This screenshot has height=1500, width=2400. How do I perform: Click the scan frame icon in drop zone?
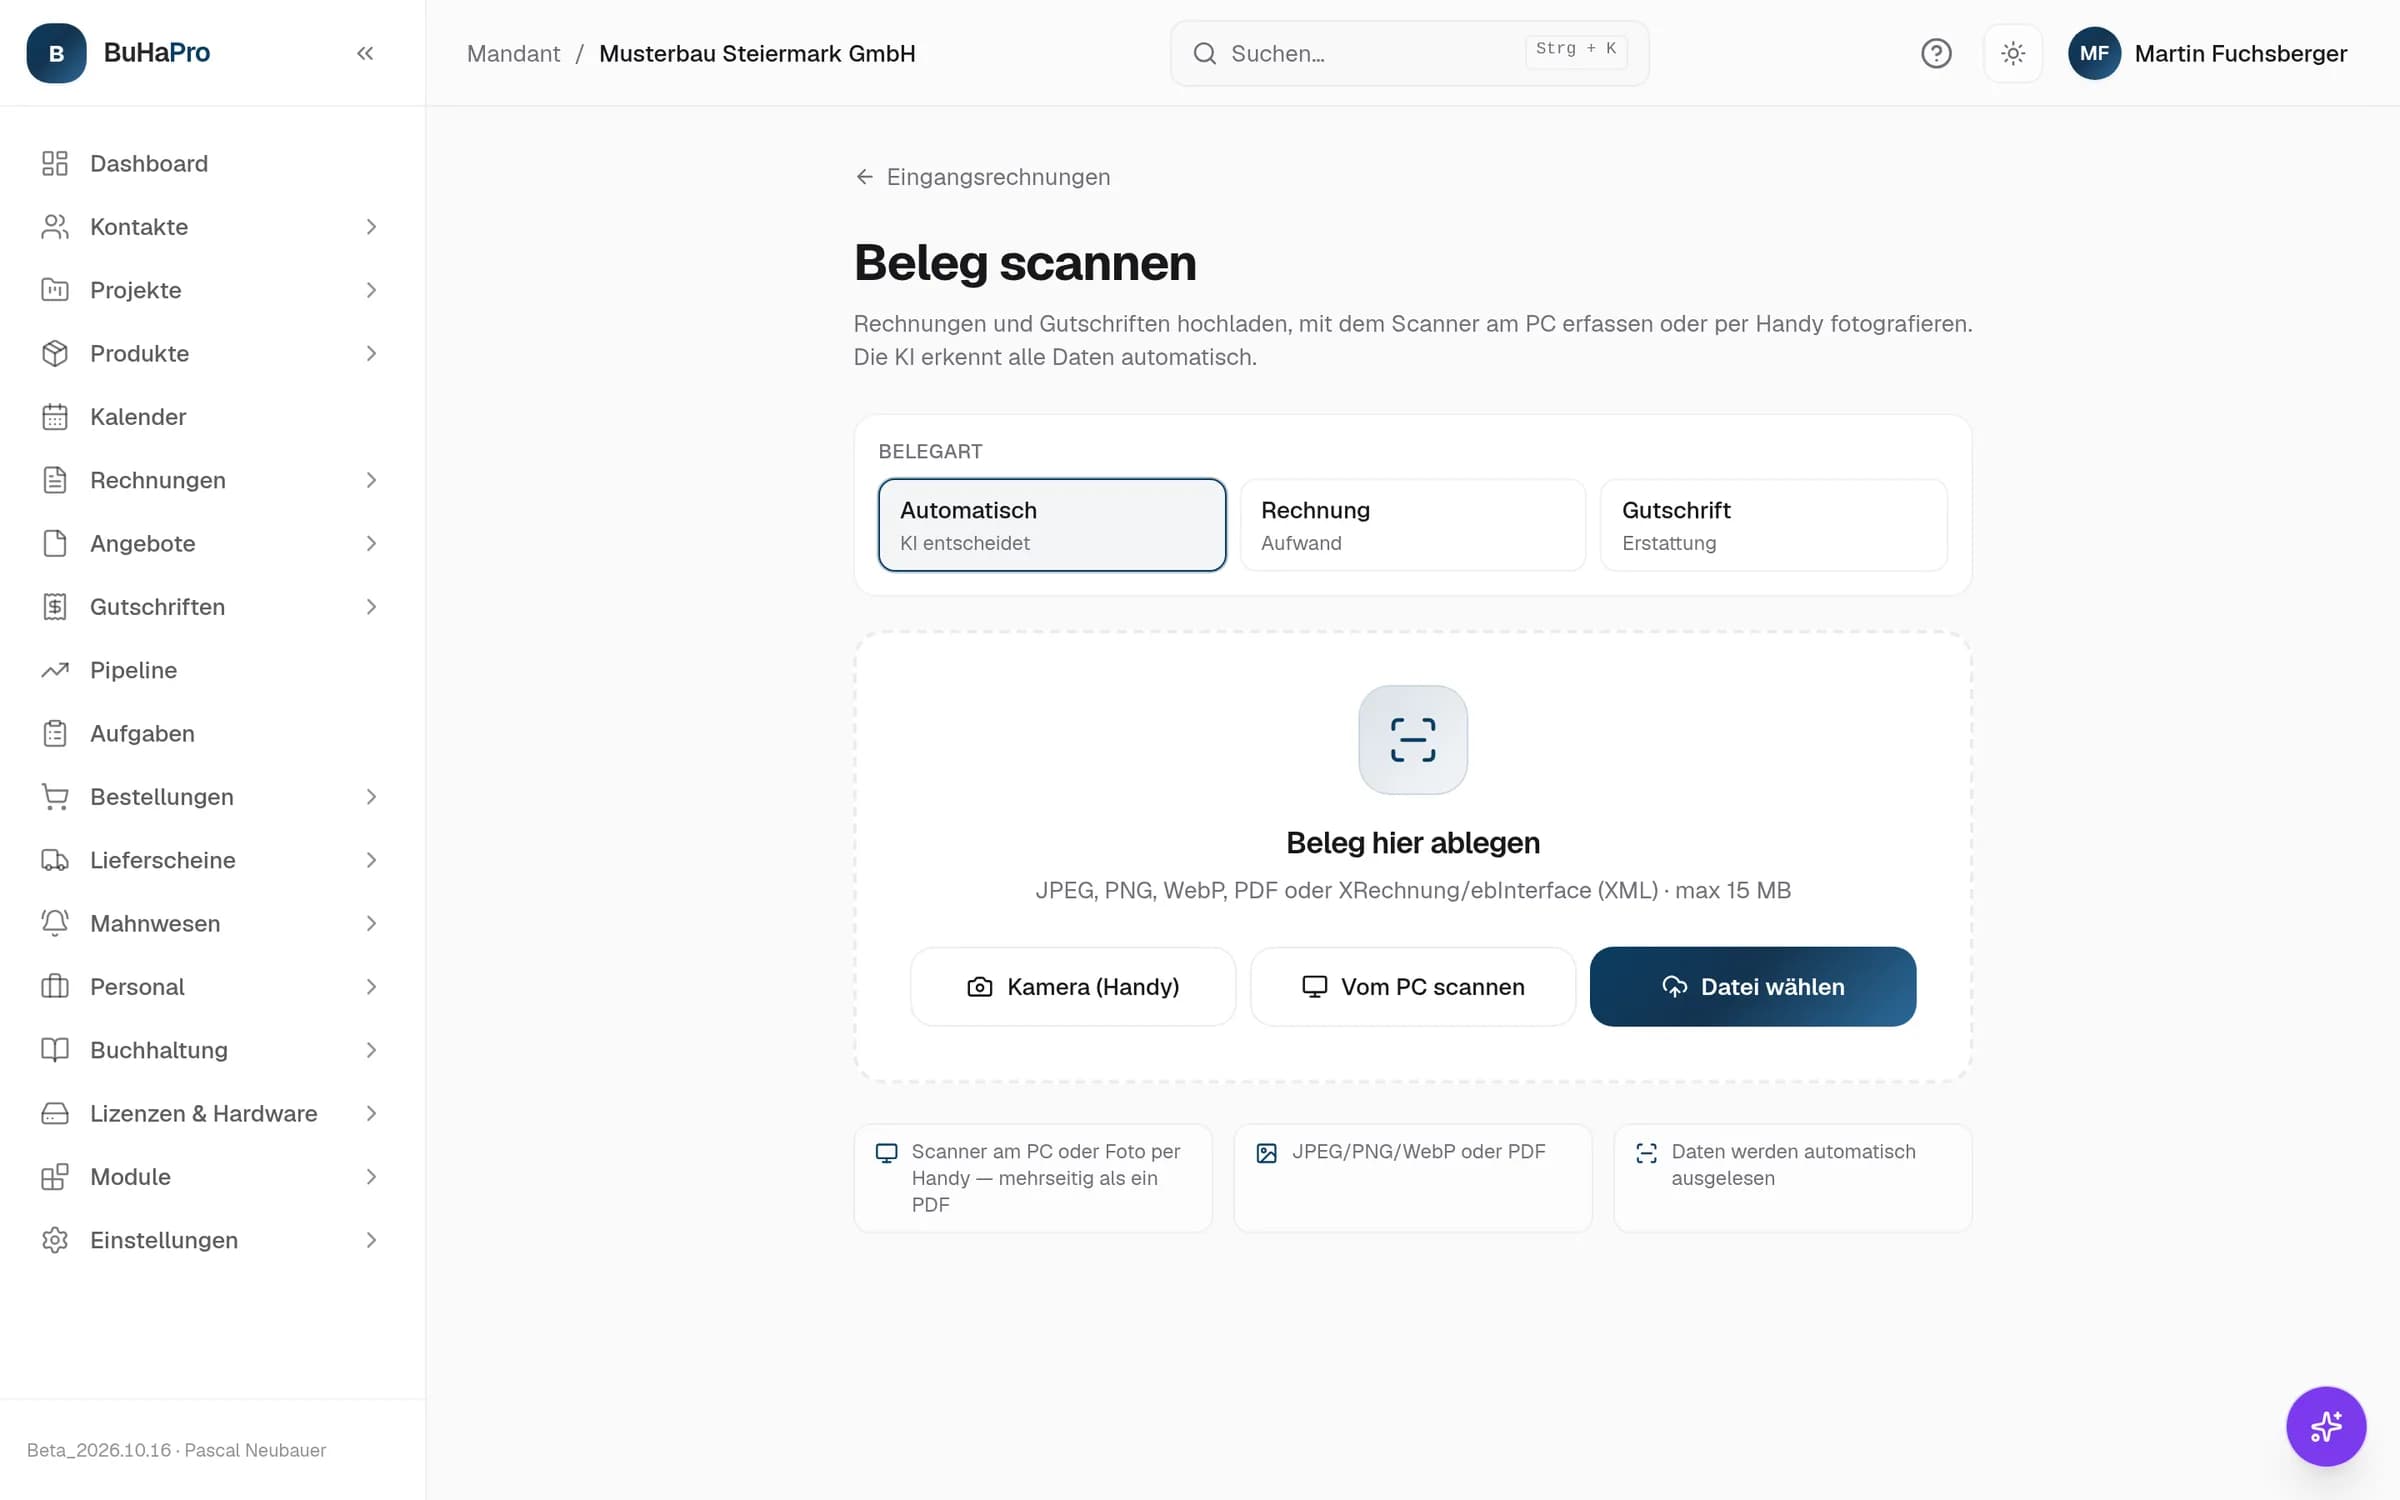coord(1413,740)
